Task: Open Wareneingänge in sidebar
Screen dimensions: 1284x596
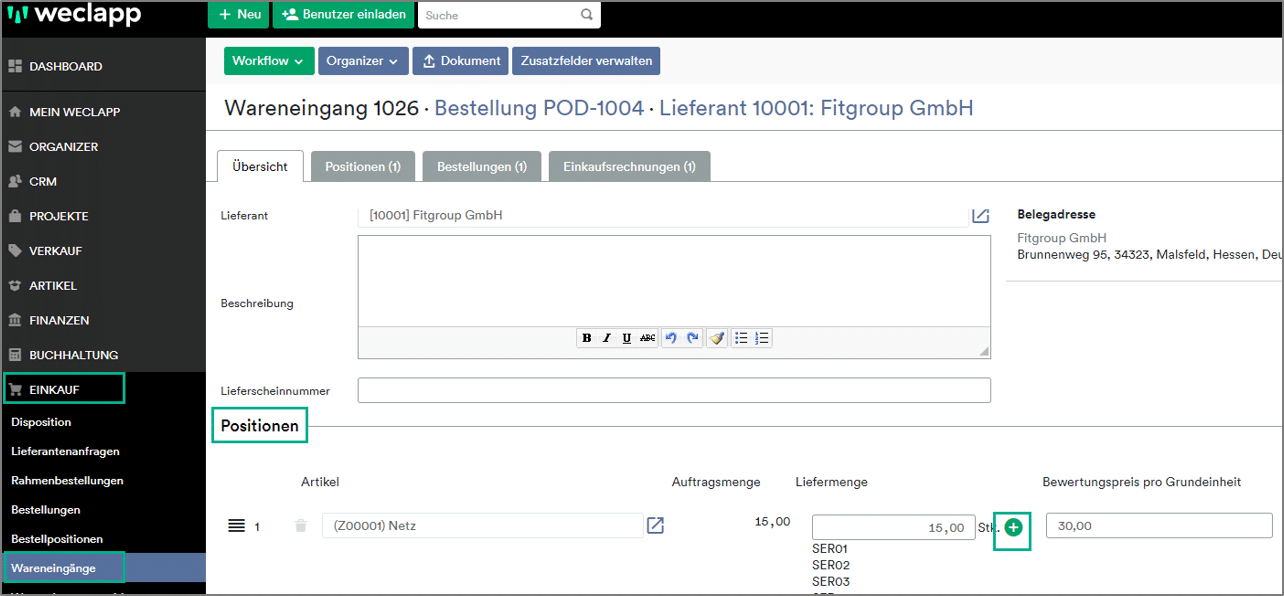Action: [x=53, y=568]
